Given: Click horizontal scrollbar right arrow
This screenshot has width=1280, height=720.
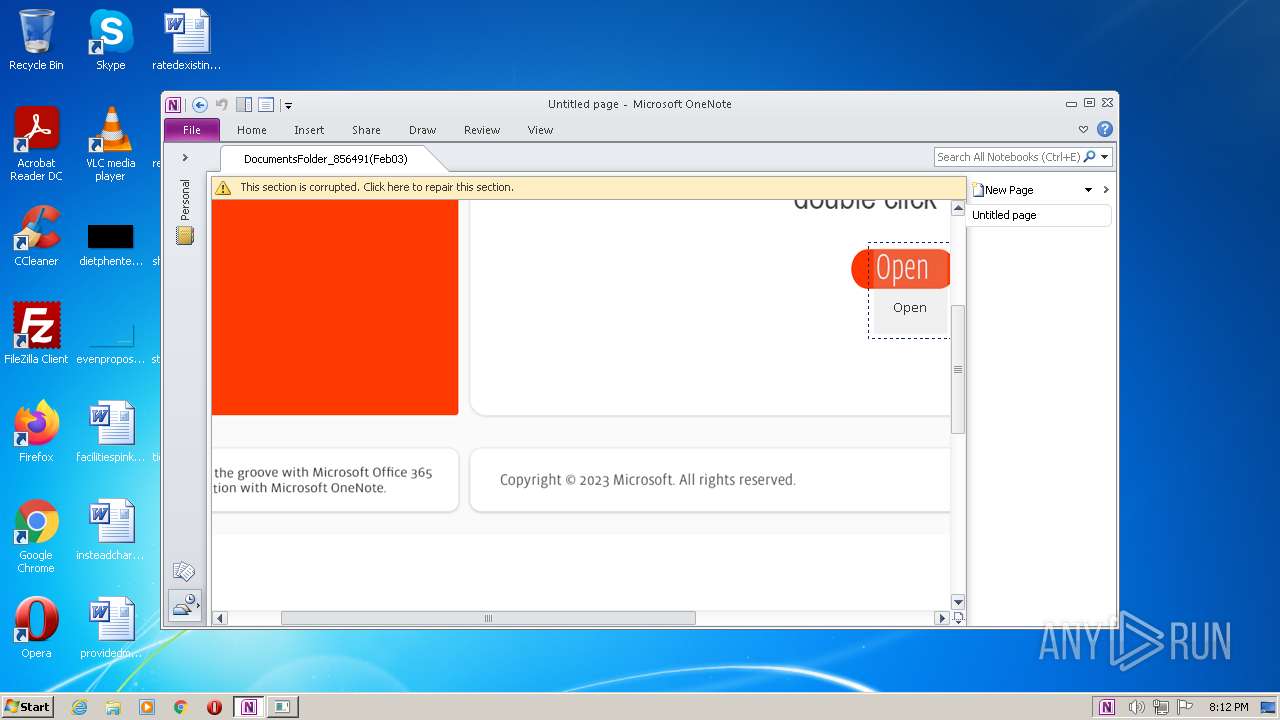Looking at the screenshot, I should [941, 618].
